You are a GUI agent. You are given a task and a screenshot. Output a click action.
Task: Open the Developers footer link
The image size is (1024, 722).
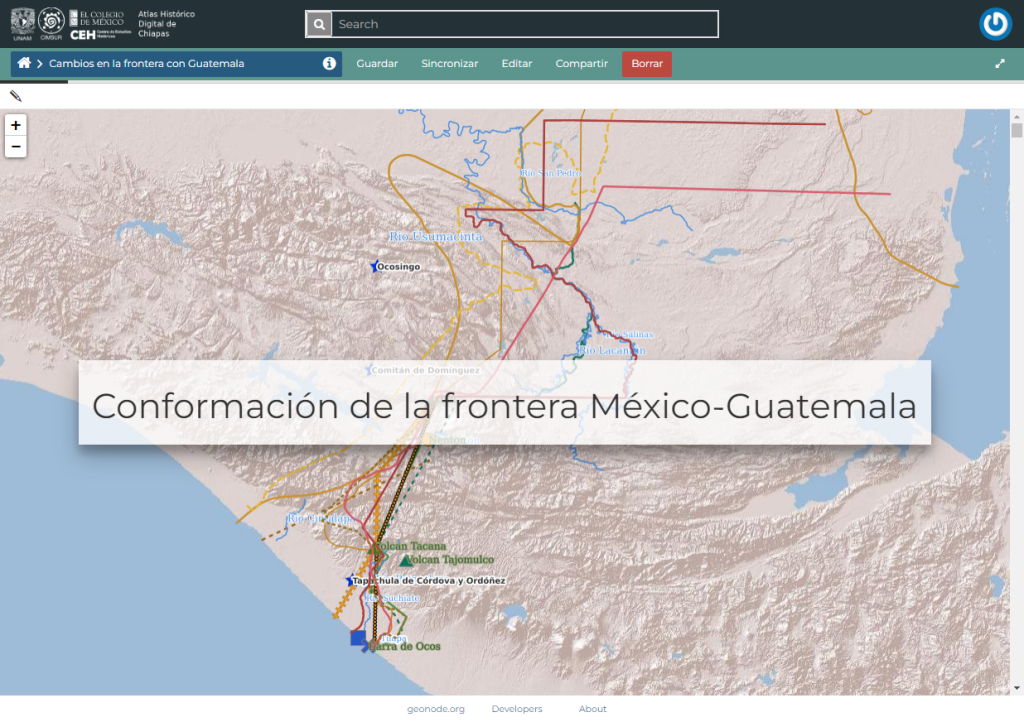517,709
